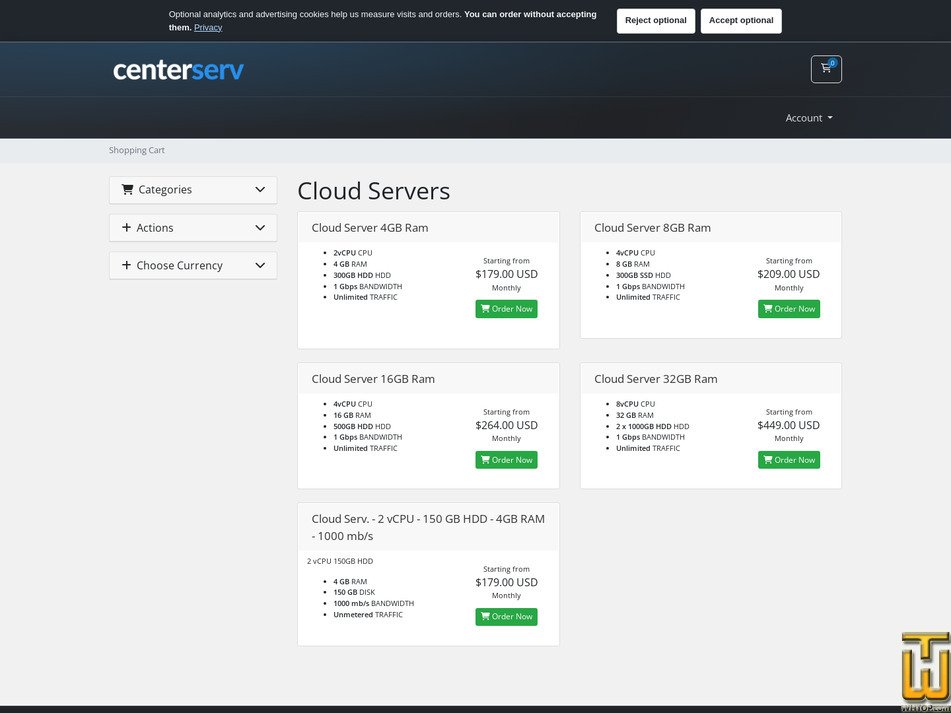Open the Privacy link in cookie banner
Viewport: 951px width, 713px height.
(208, 28)
